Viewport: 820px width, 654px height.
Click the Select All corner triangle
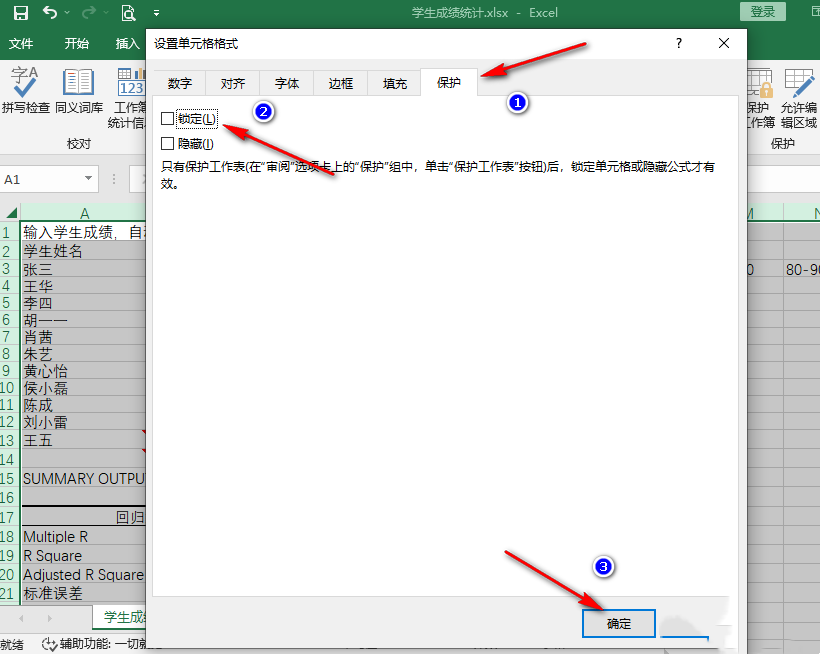pyautogui.click(x=11, y=212)
